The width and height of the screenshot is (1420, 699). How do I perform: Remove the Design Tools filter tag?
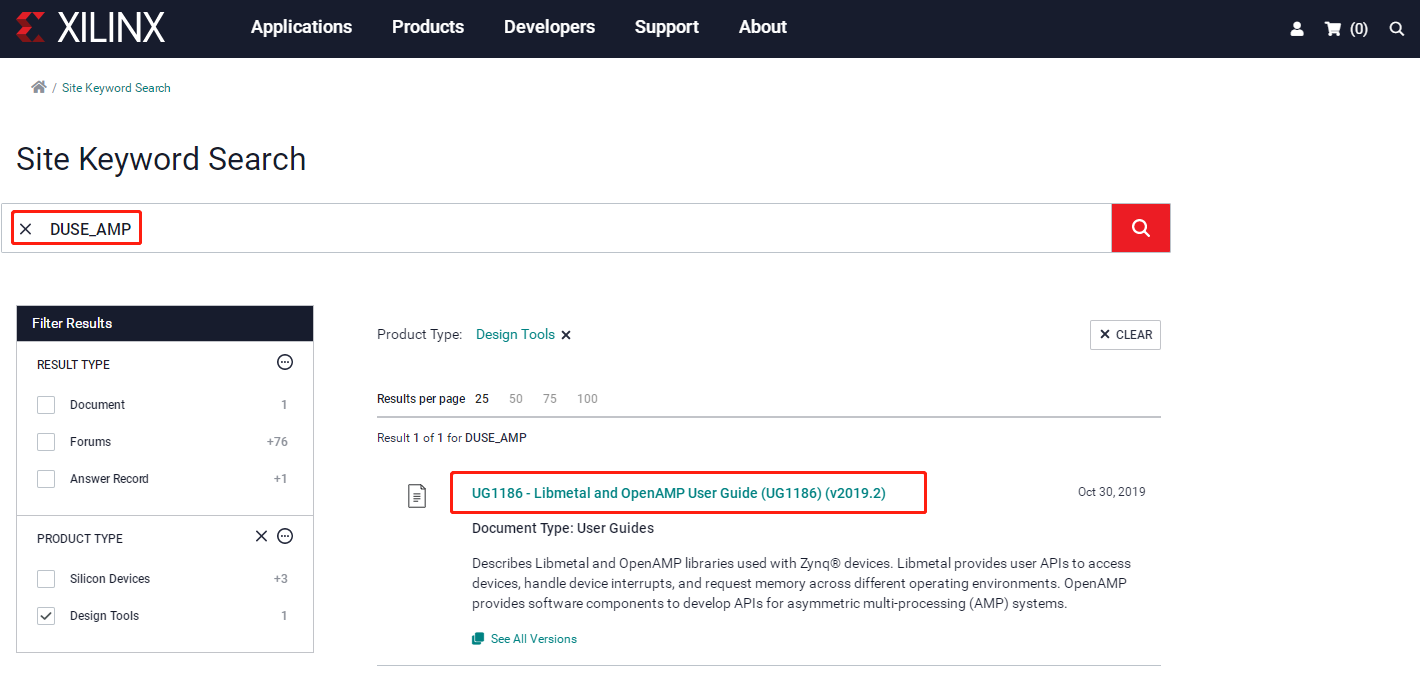coord(566,335)
